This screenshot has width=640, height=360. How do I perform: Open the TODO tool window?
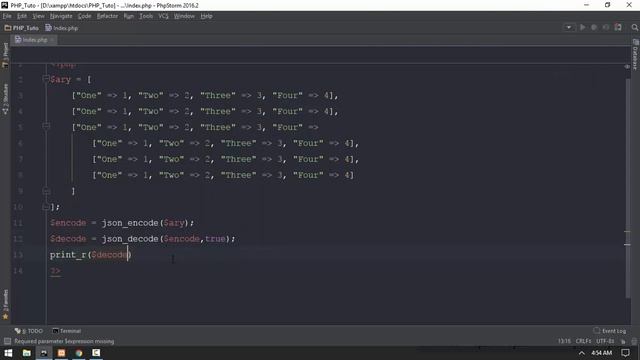[x=29, y=331]
